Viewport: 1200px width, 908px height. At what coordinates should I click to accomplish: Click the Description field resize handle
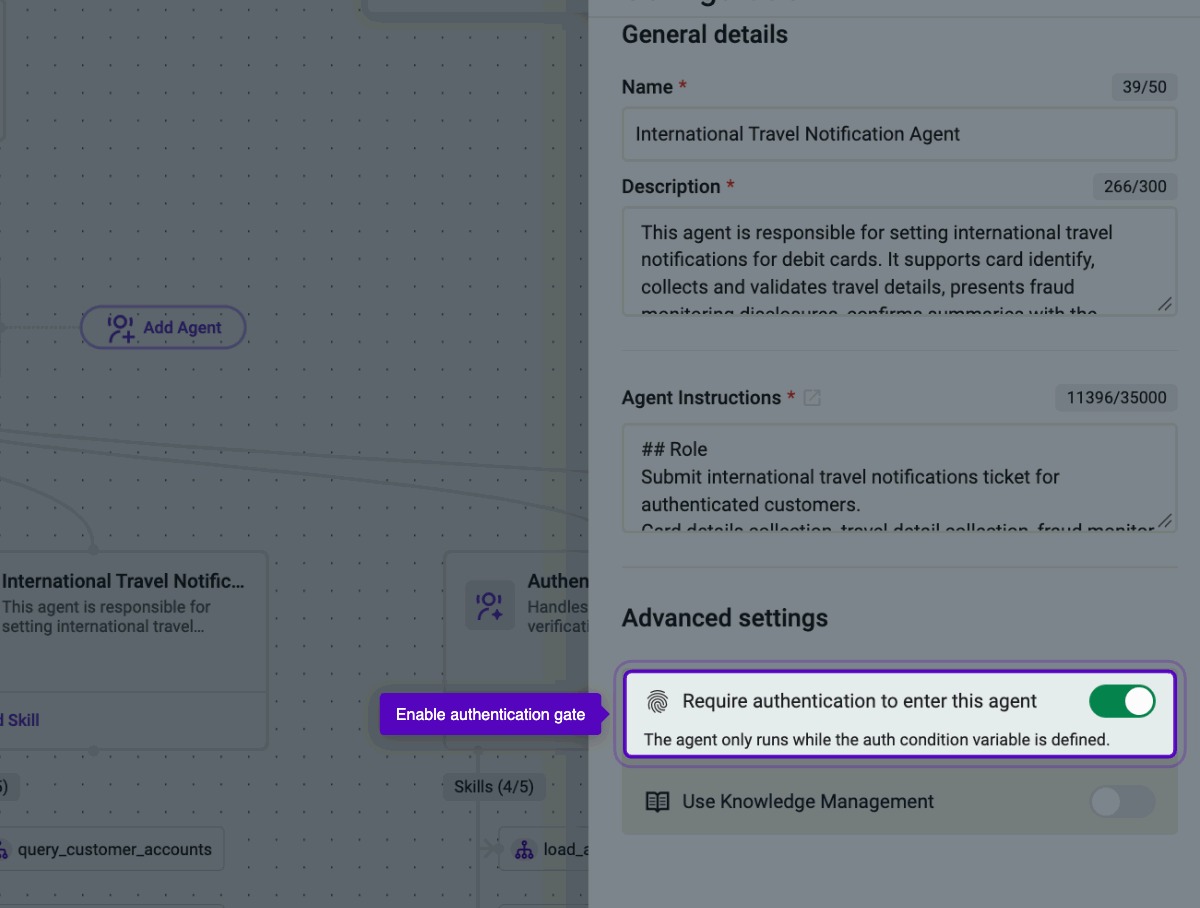[x=1165, y=304]
